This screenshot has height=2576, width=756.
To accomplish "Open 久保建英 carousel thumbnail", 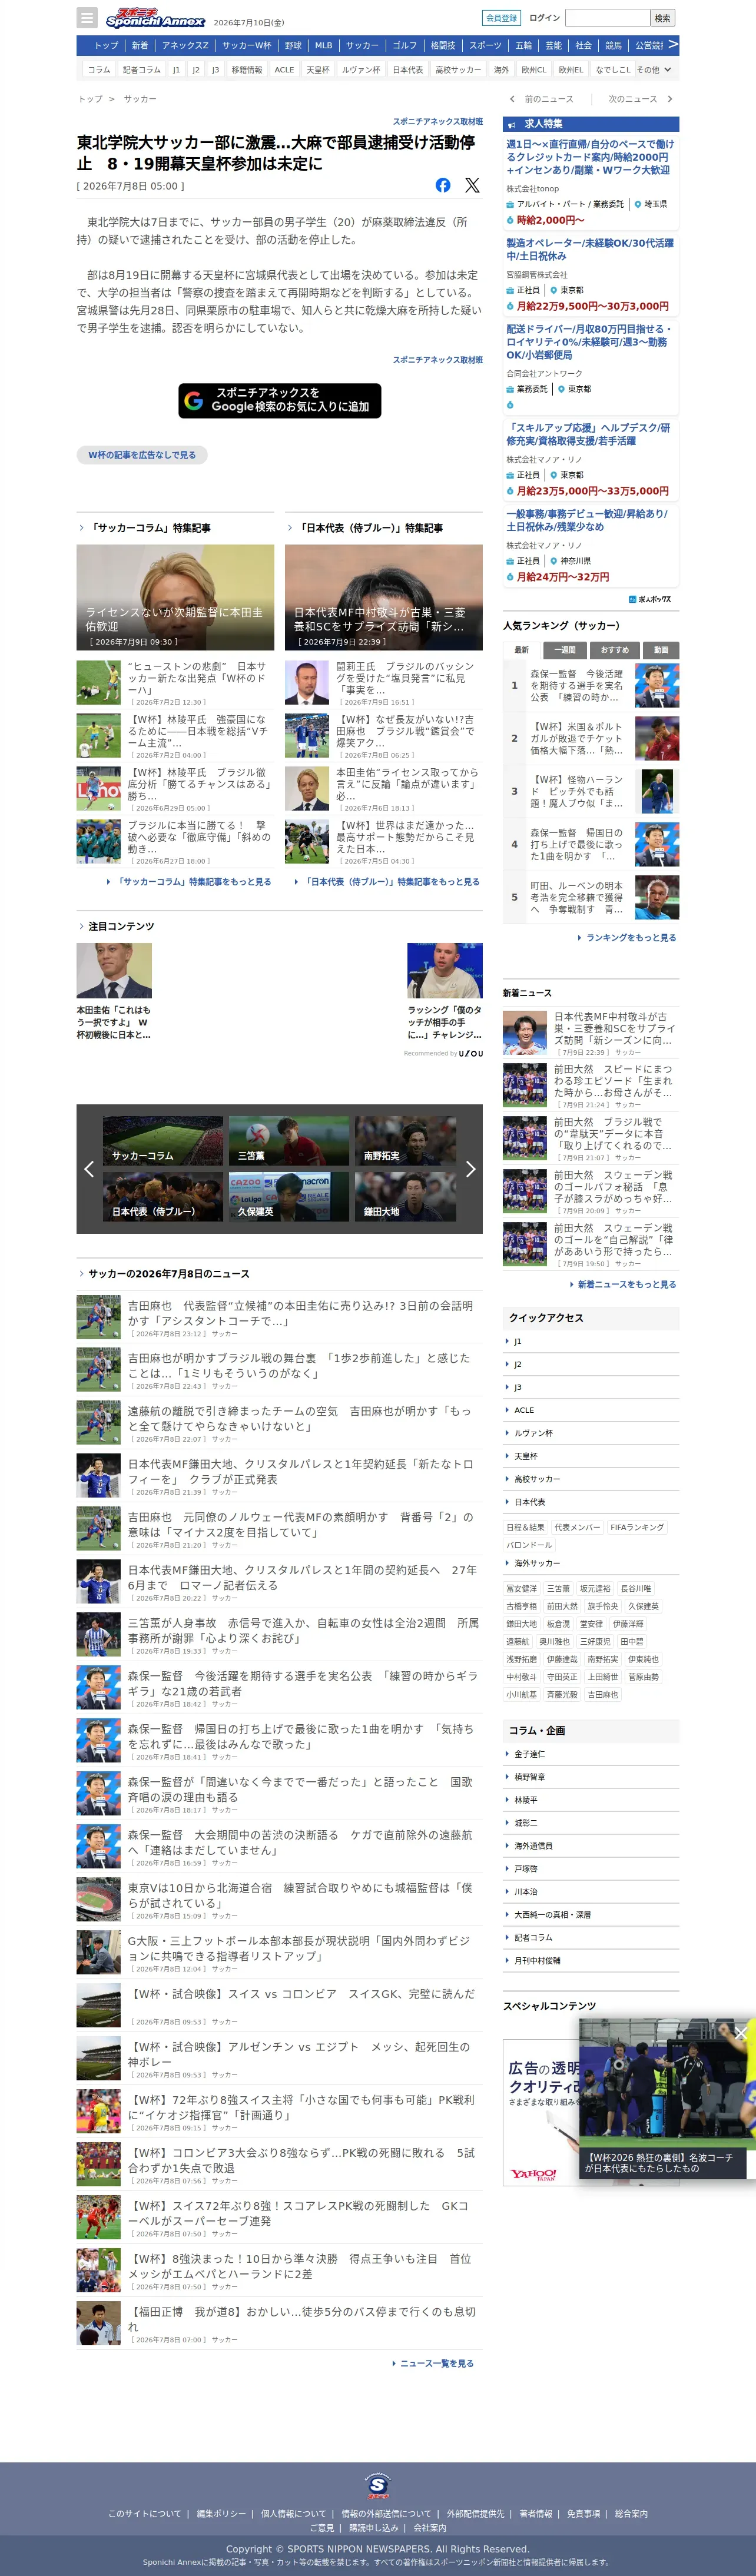I will click(x=289, y=1196).
